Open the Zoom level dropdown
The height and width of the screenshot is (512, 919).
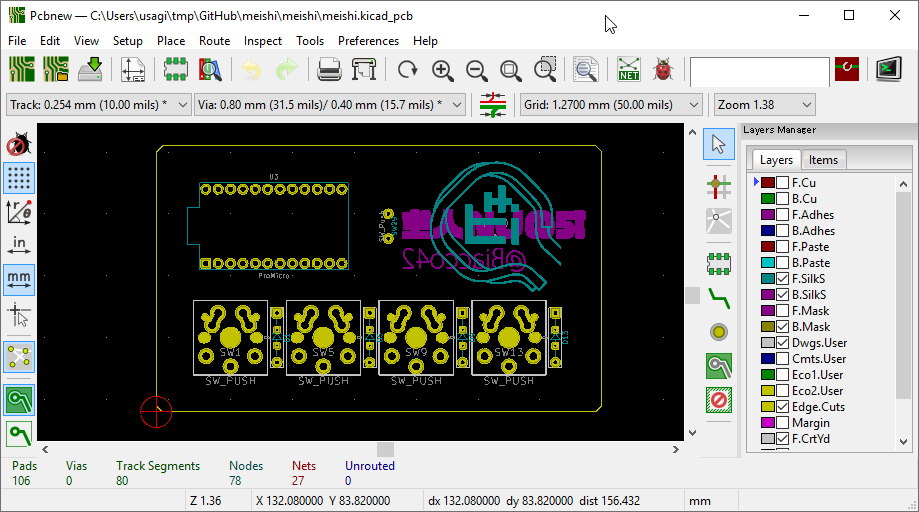764,105
